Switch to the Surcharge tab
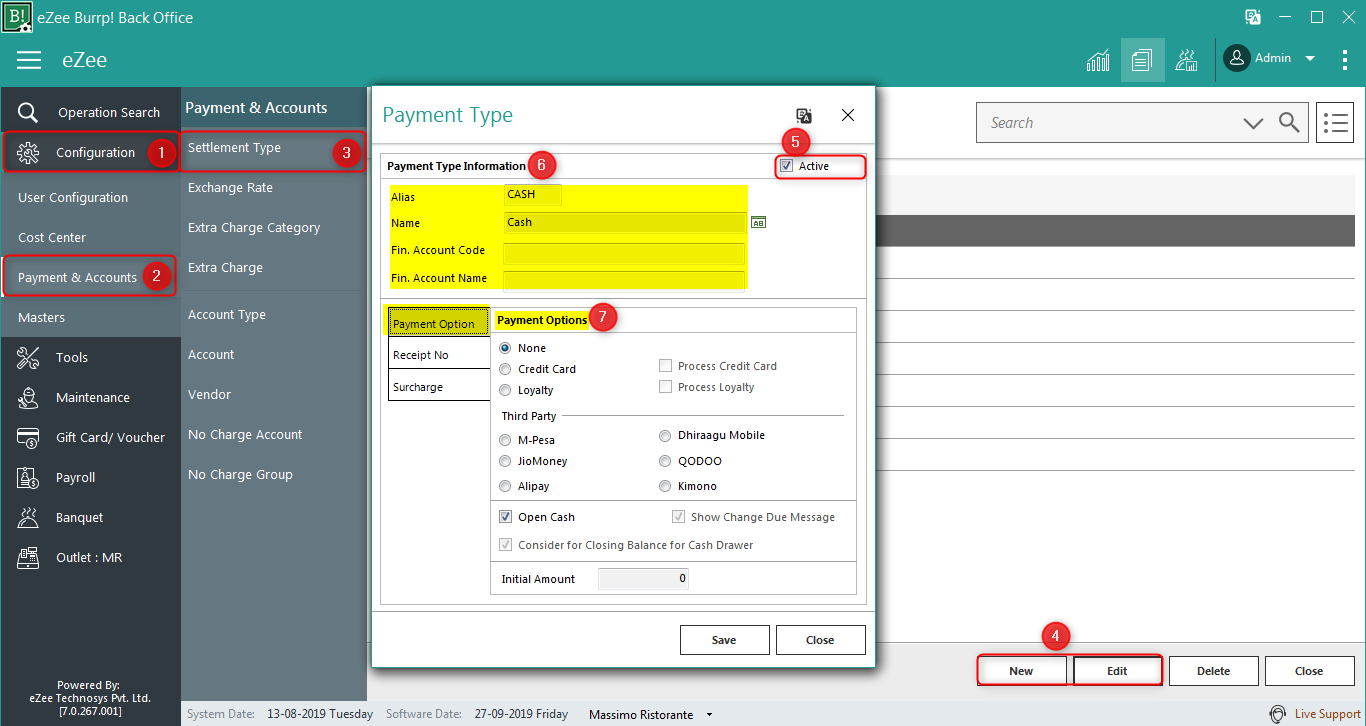This screenshot has height=726, width=1366. [x=438, y=387]
